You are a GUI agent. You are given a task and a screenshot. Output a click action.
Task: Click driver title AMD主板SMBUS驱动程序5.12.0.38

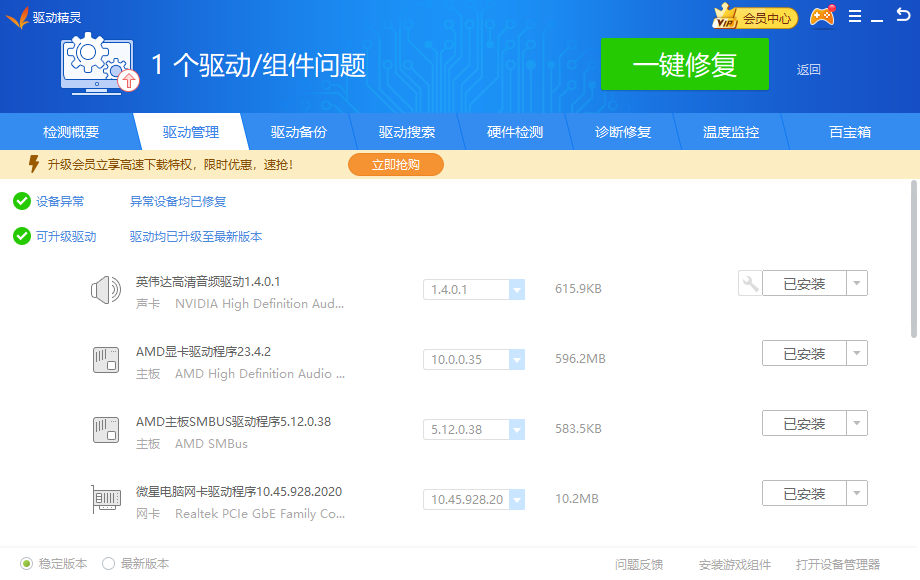[x=234, y=421]
